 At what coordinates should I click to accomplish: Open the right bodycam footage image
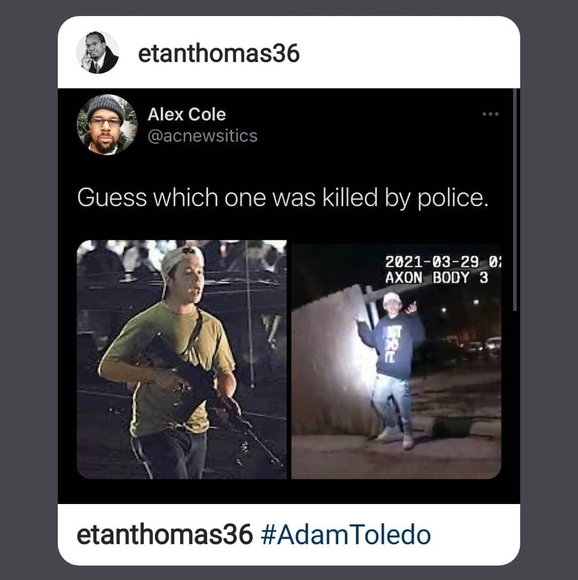click(x=396, y=361)
